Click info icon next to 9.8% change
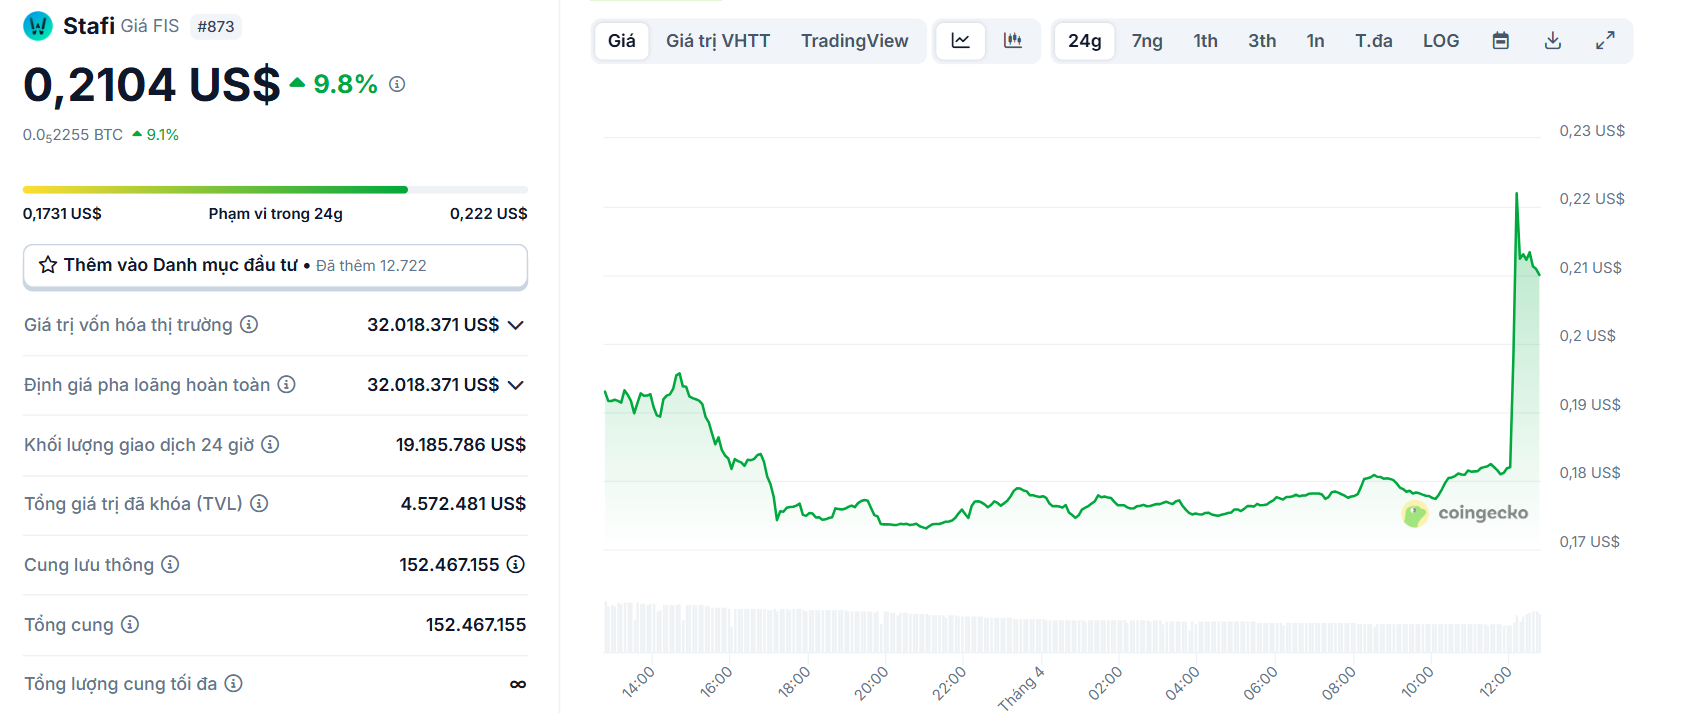 click(x=397, y=84)
